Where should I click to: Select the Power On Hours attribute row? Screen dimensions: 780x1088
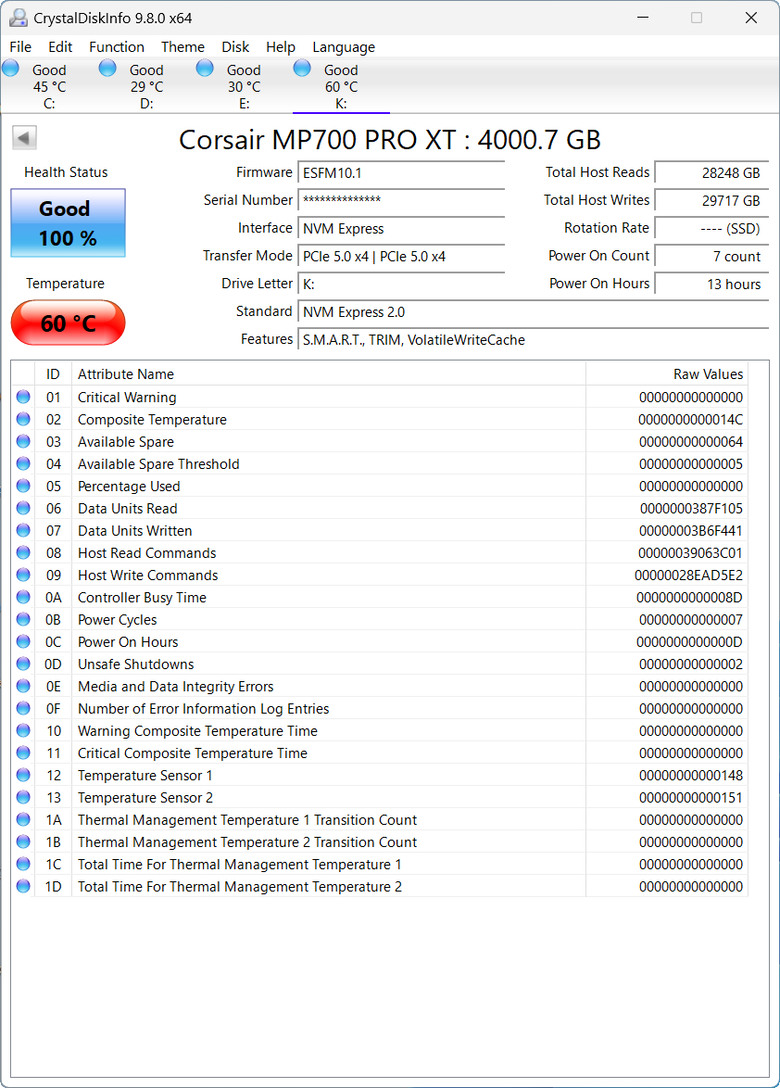tap(380, 641)
